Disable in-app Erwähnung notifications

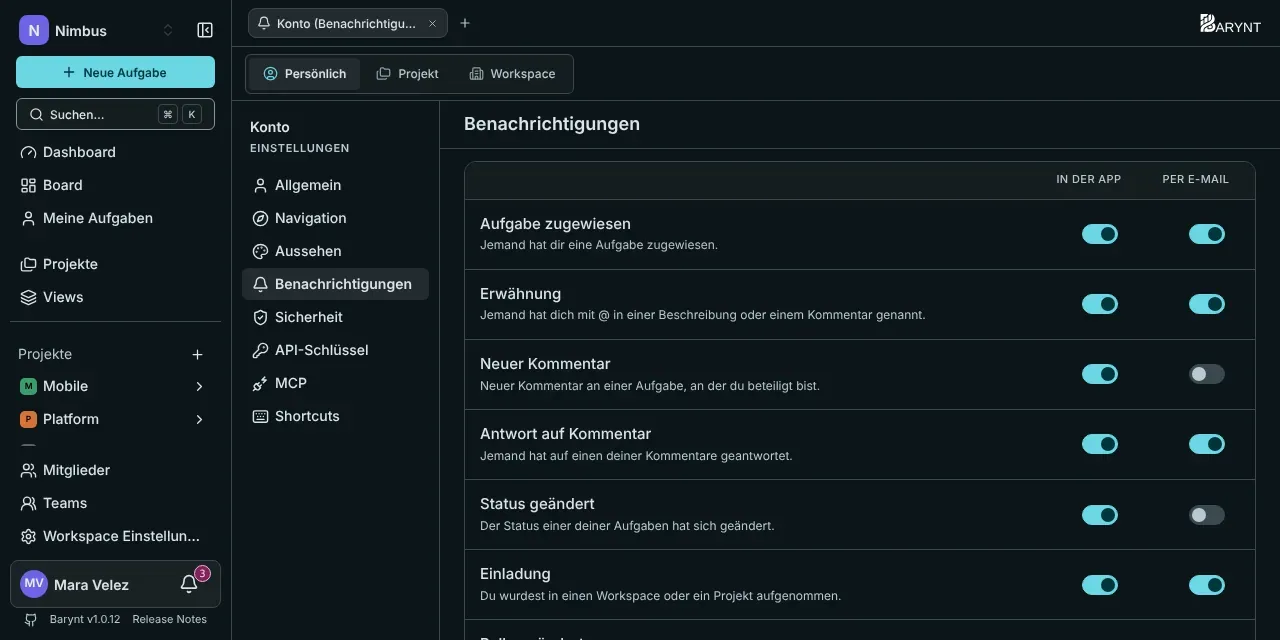[x=1100, y=304]
